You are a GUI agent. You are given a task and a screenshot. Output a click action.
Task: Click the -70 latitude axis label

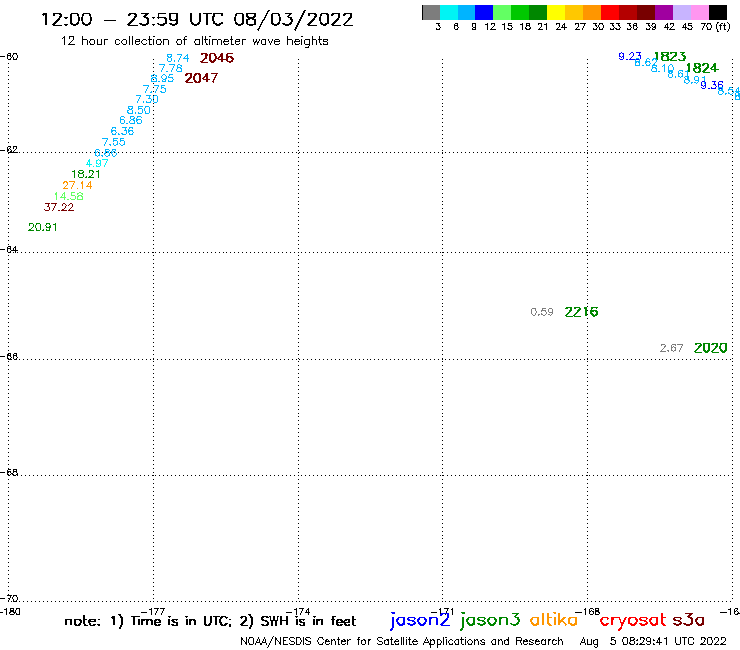pos(9,599)
